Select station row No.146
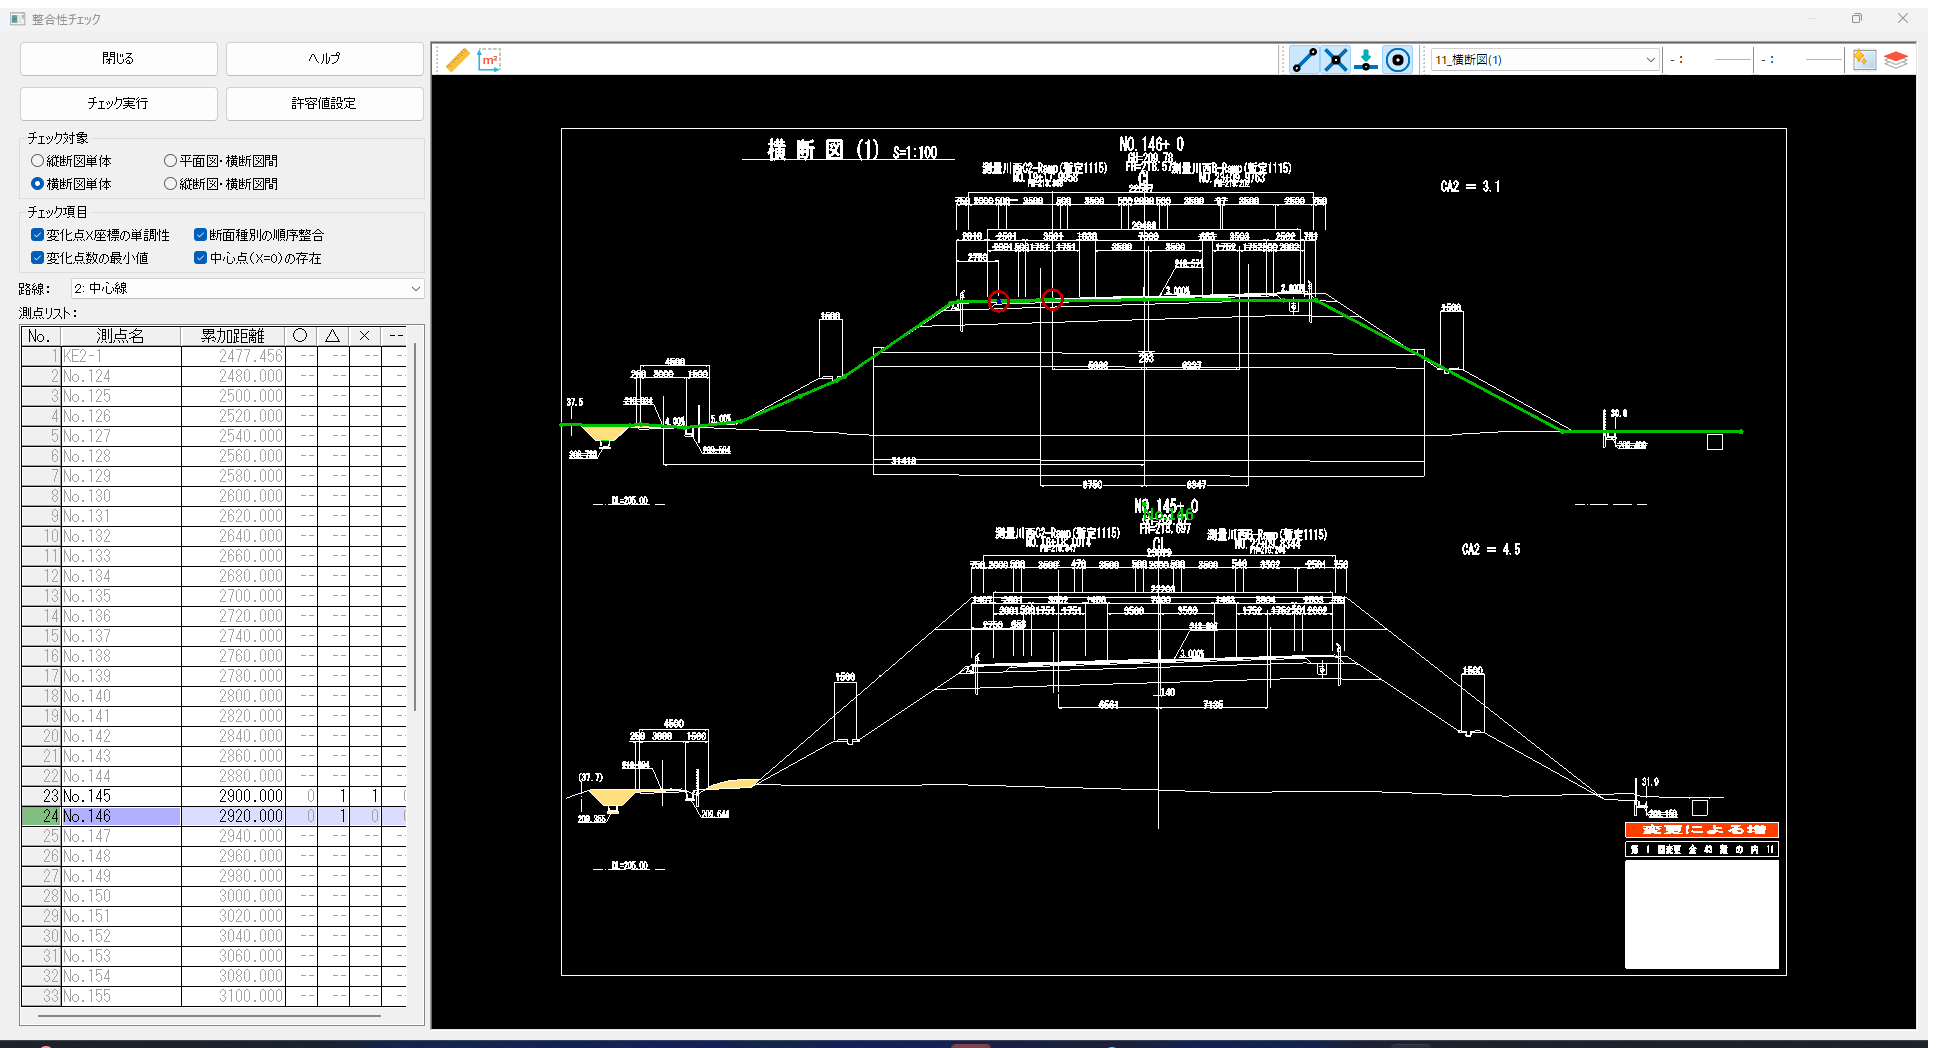Viewport: 1936px width, 1048px height. coord(213,816)
